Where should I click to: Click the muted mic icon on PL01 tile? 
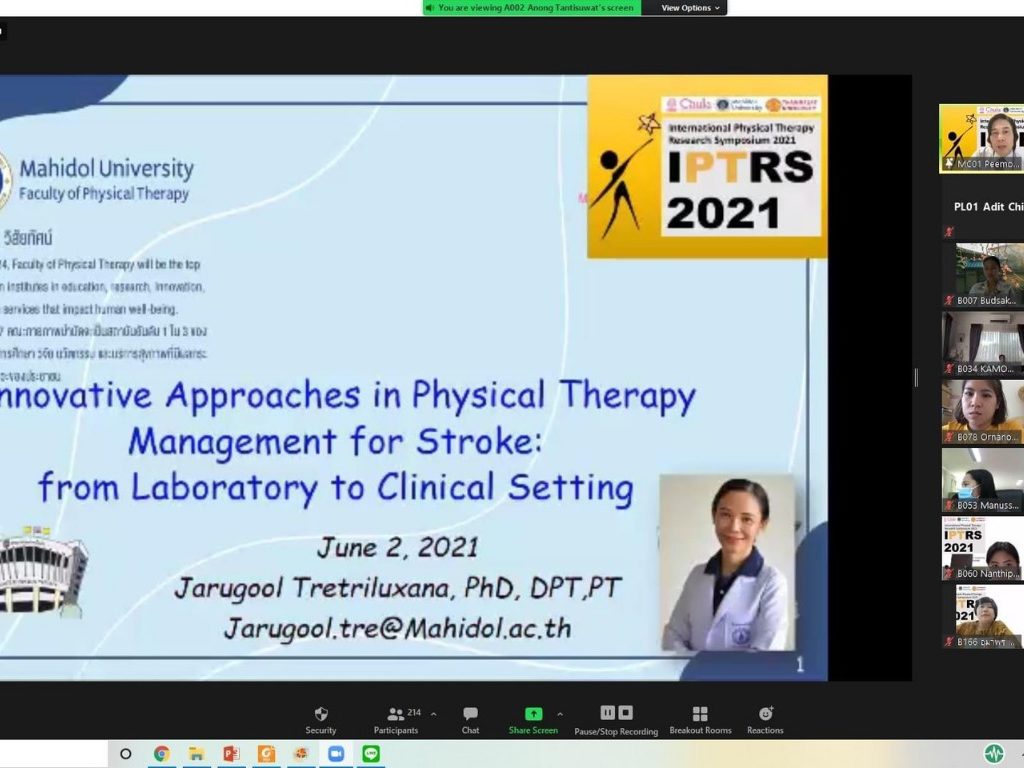[x=949, y=231]
